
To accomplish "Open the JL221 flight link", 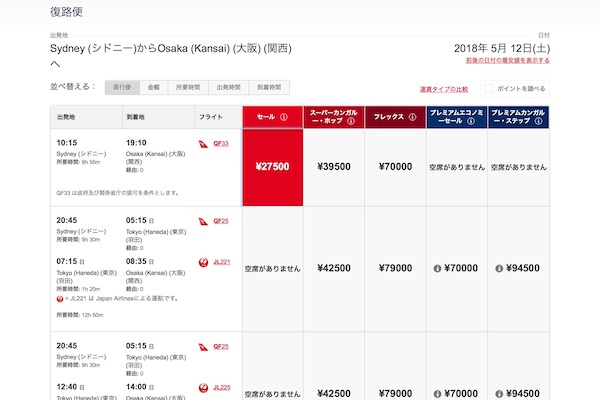I will tap(222, 262).
